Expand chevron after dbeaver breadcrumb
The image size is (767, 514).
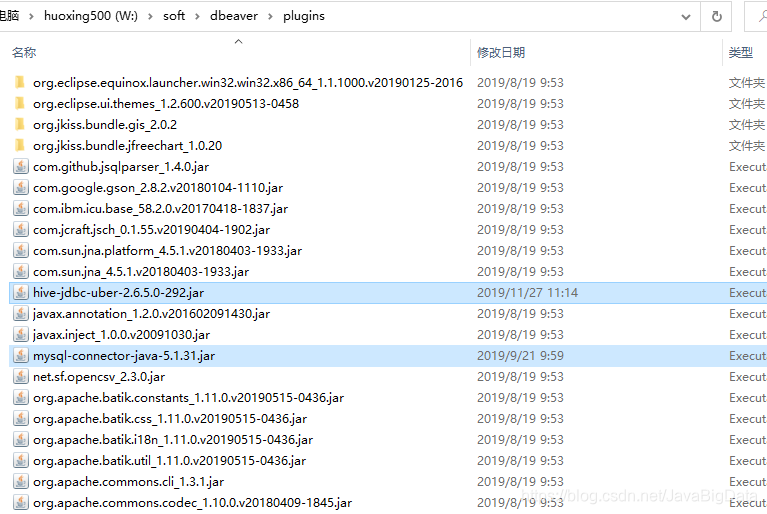(271, 17)
